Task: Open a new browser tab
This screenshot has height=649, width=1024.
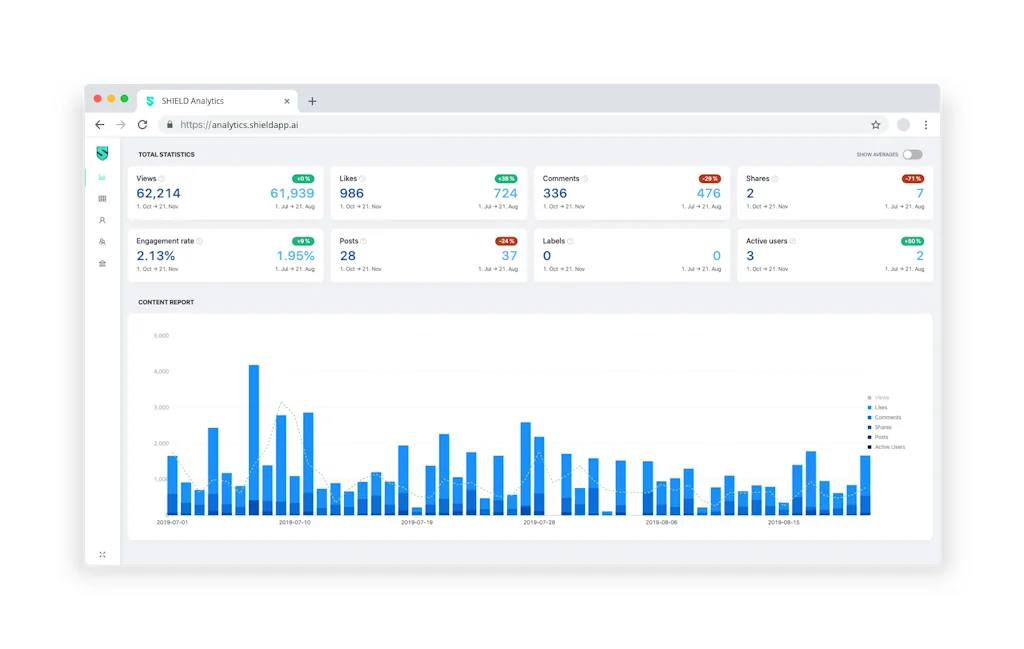Action: point(312,100)
